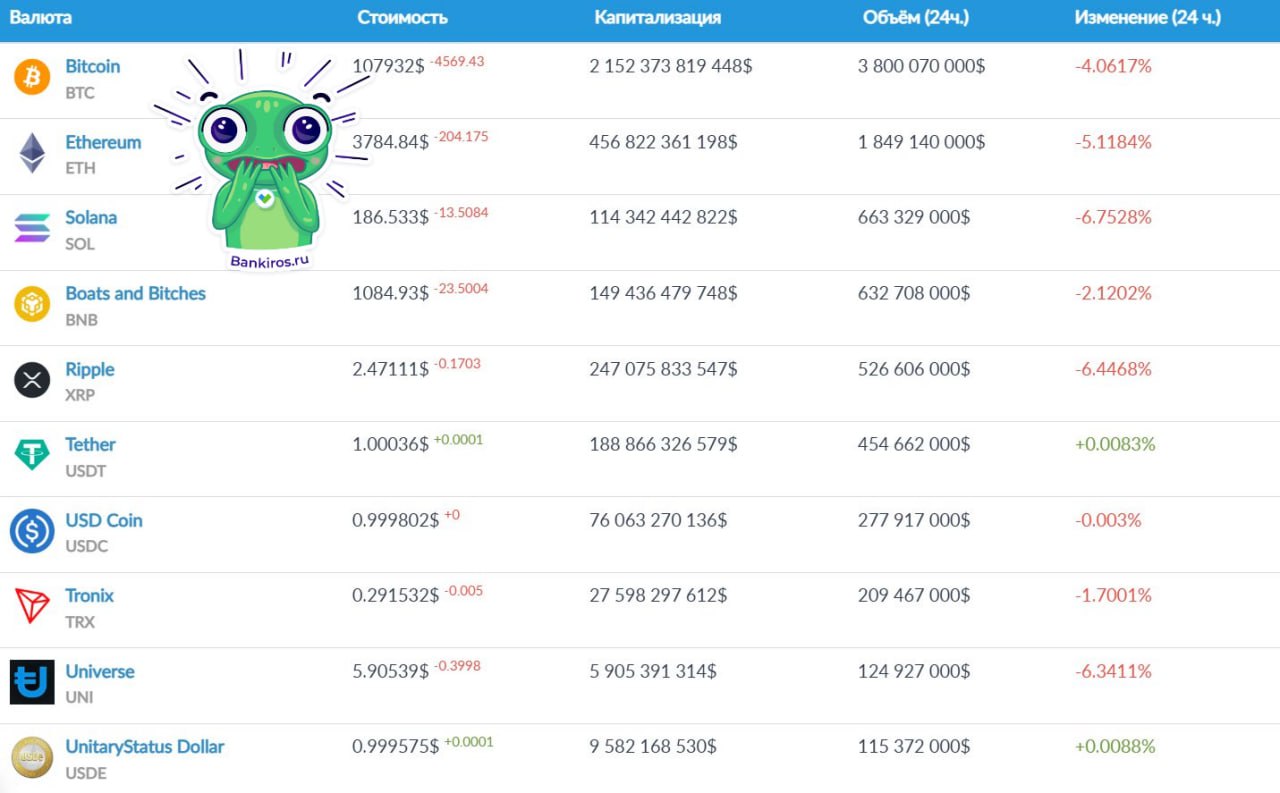This screenshot has width=1280, height=793.
Task: Sort by the Стоимость column header
Action: 402,18
